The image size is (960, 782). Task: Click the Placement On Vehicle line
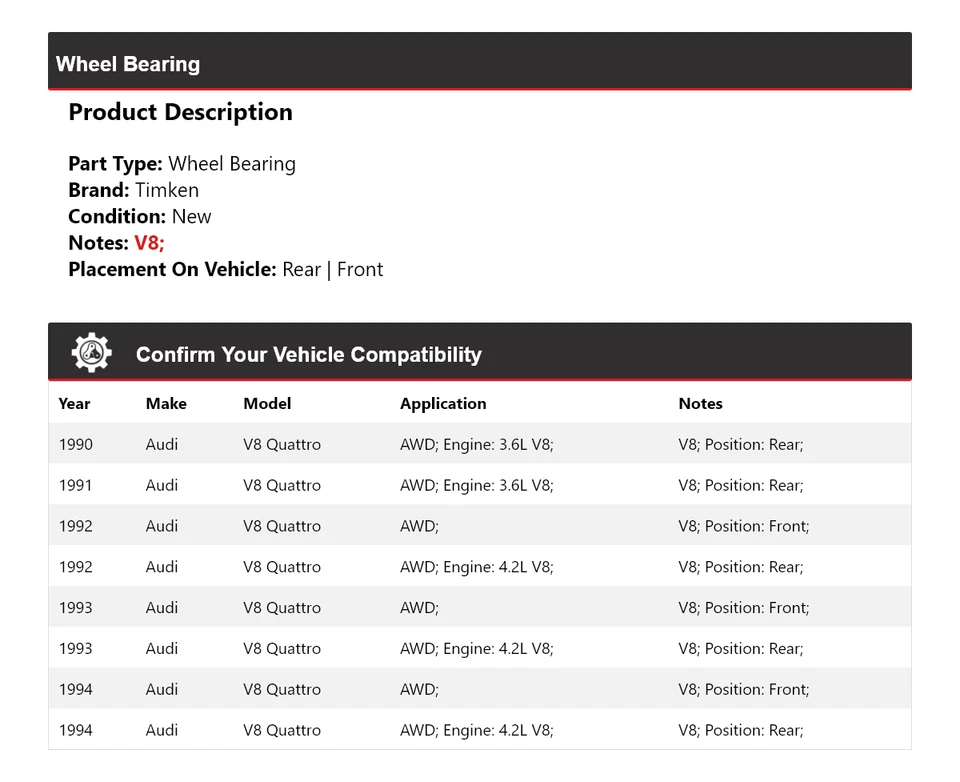pos(225,269)
